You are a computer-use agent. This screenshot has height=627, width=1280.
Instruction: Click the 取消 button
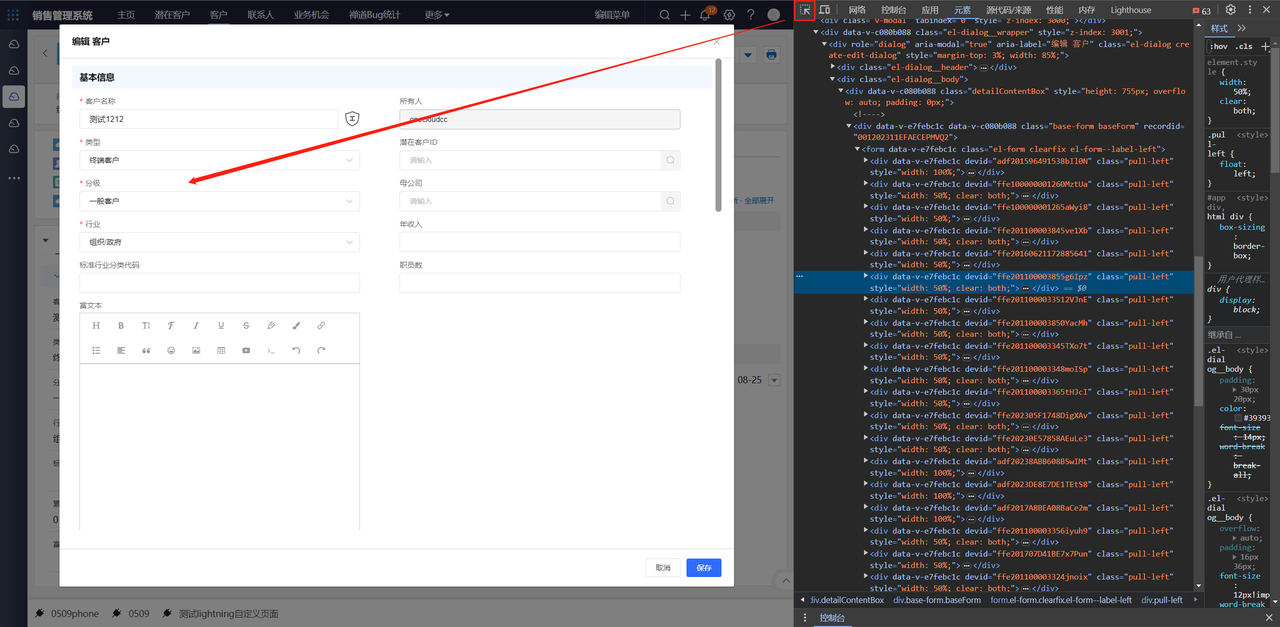[663, 568]
